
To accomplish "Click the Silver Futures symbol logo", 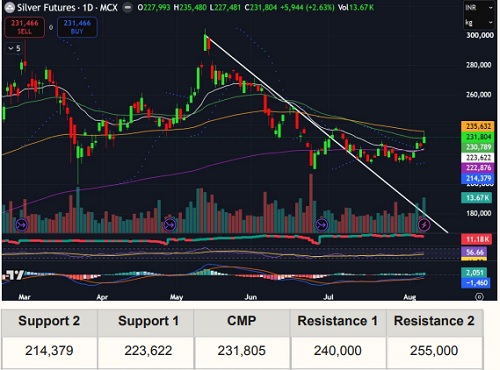I will [x=9, y=7].
